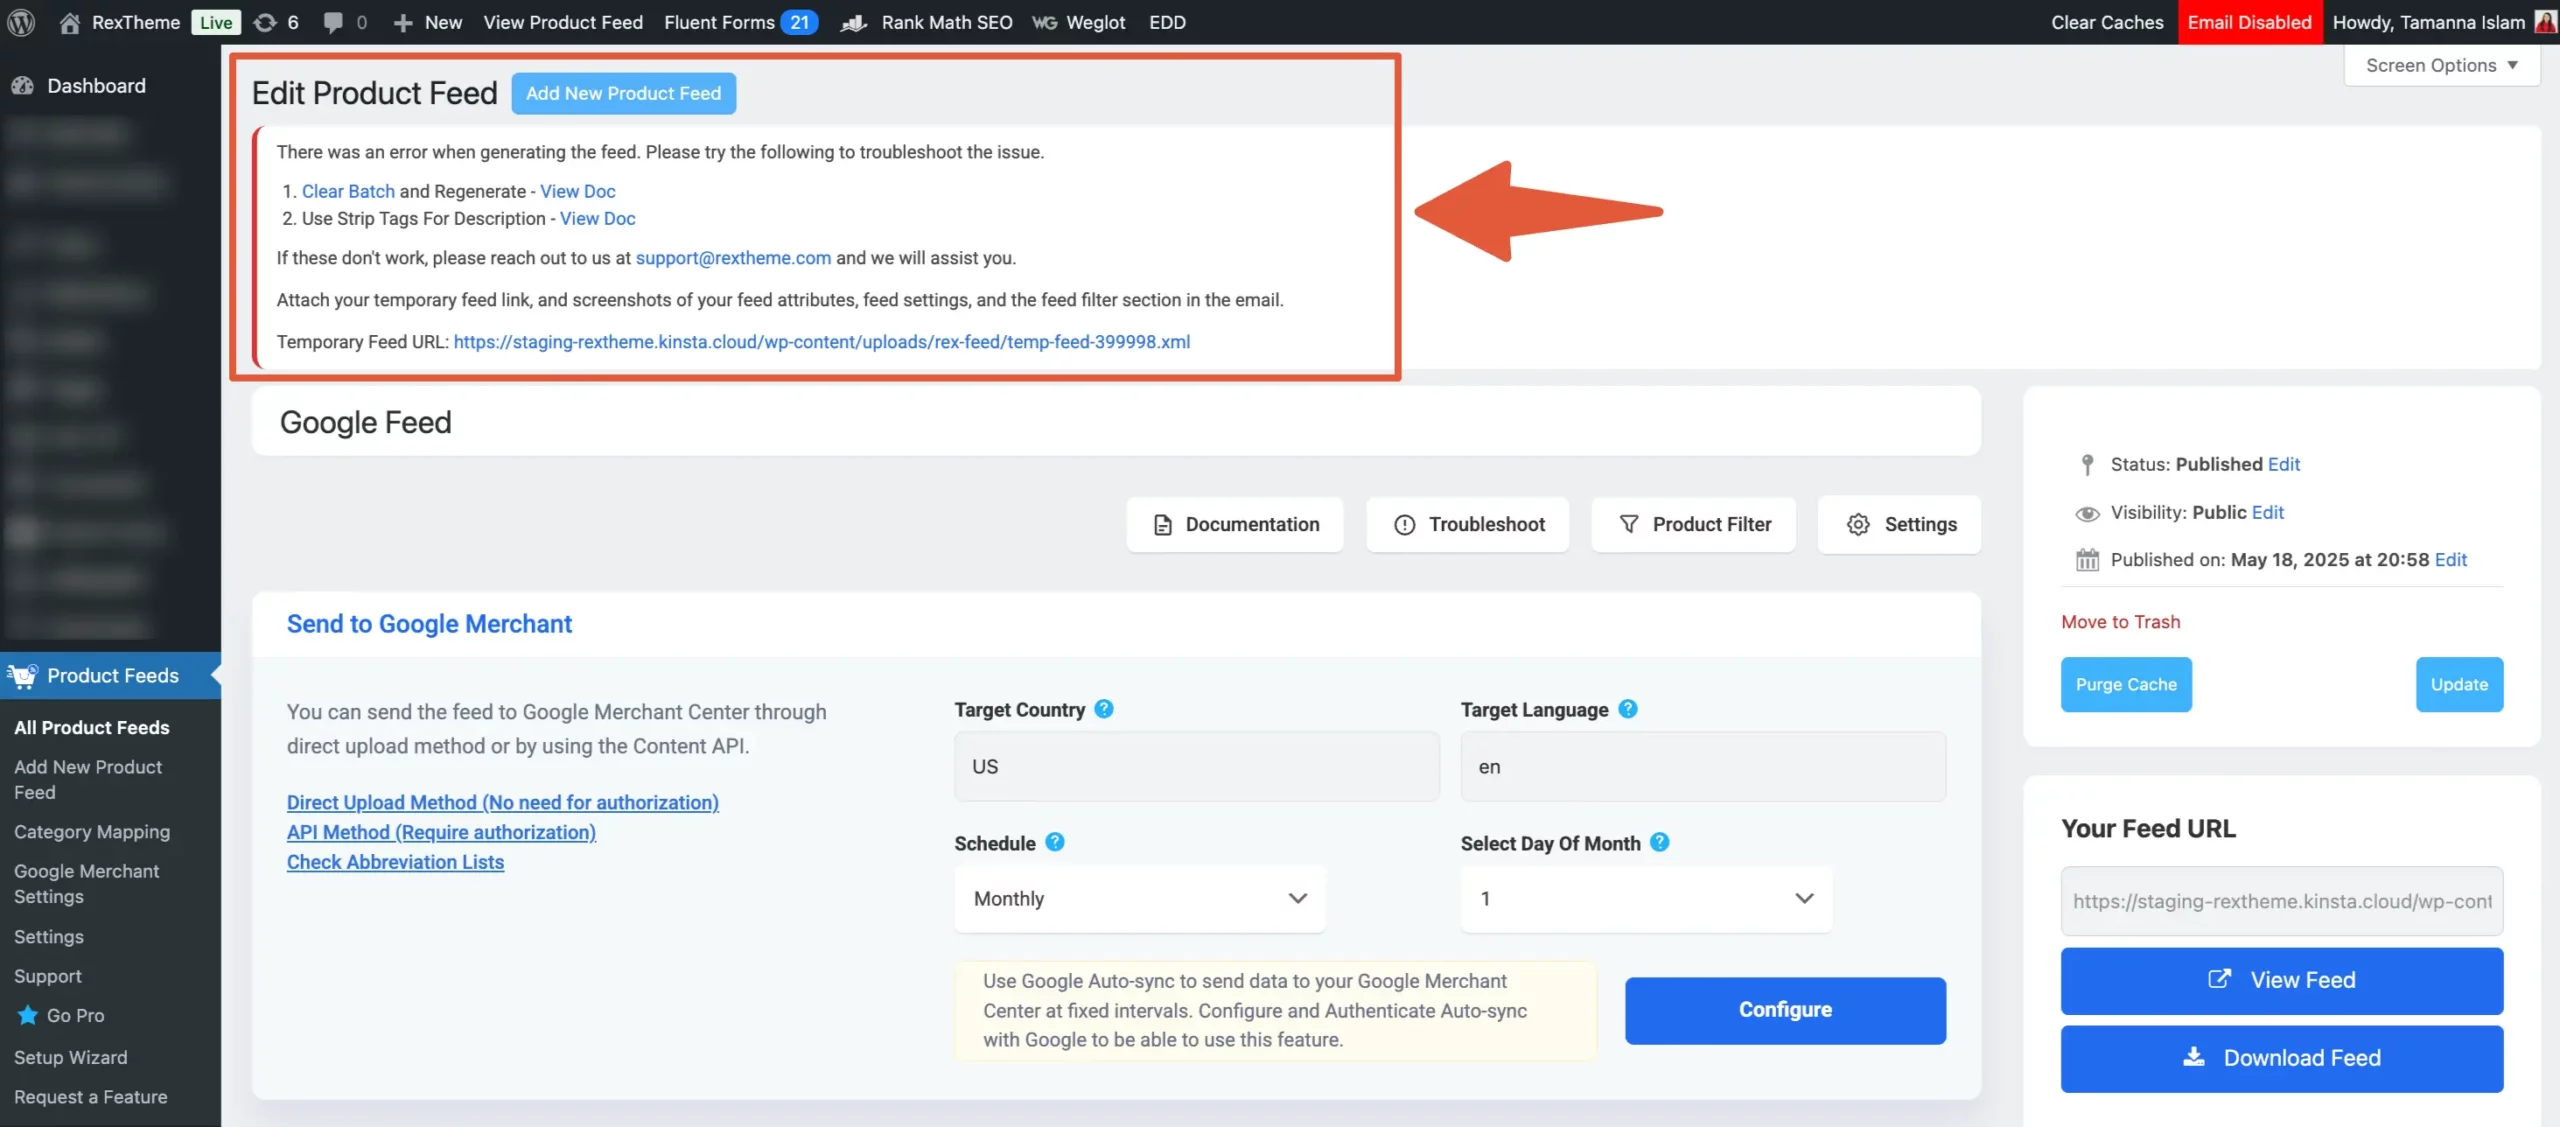The width and height of the screenshot is (2560, 1127).
Task: Click the Clear Batch link
Action: point(348,191)
